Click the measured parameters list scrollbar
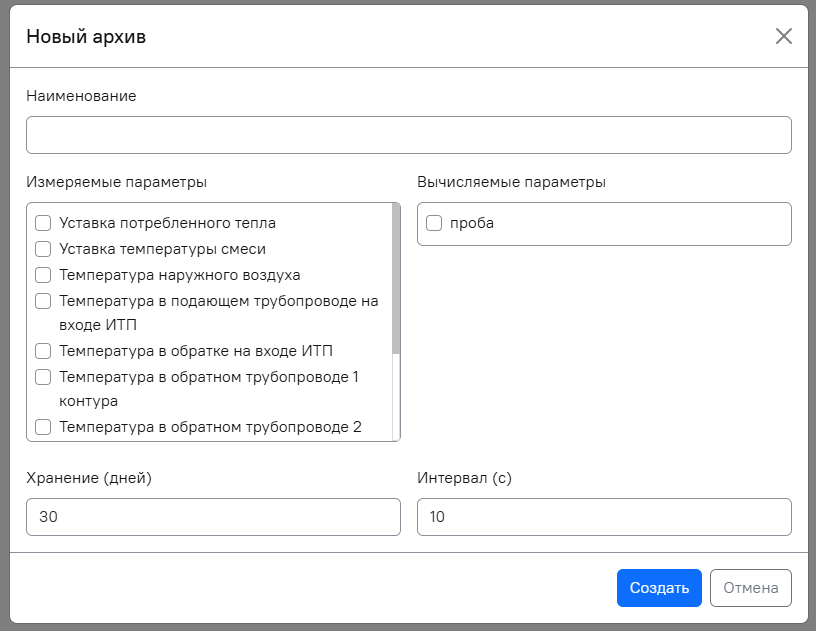 pos(396,280)
